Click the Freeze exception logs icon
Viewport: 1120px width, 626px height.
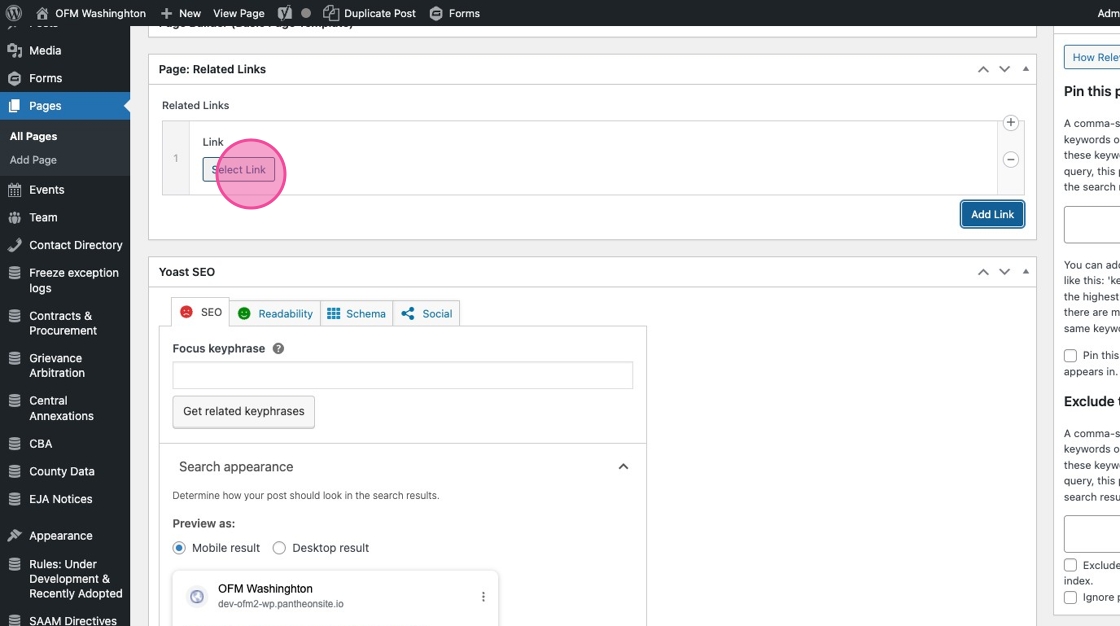tap(14, 273)
